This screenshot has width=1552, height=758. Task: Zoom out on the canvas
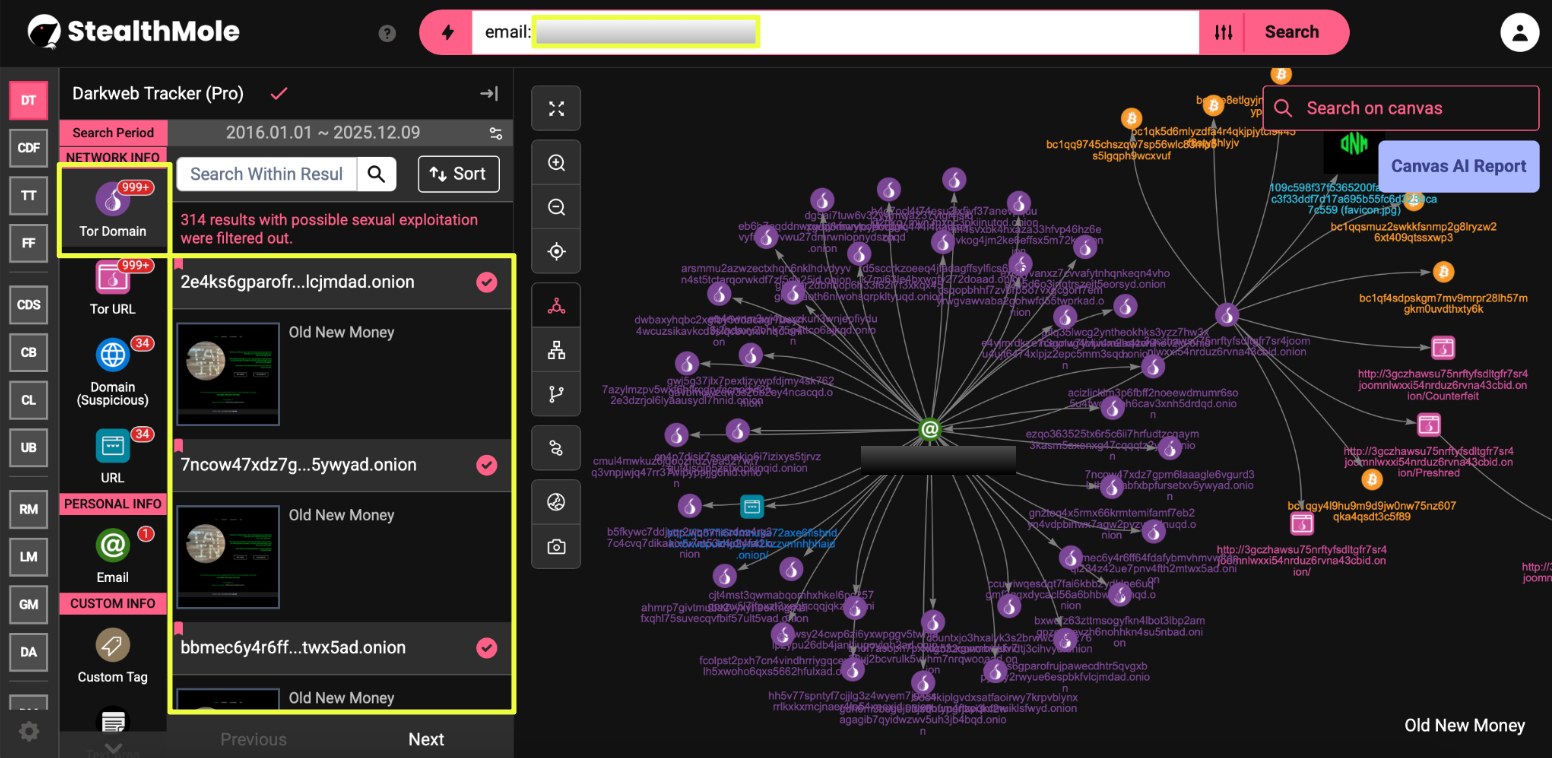[x=556, y=207]
